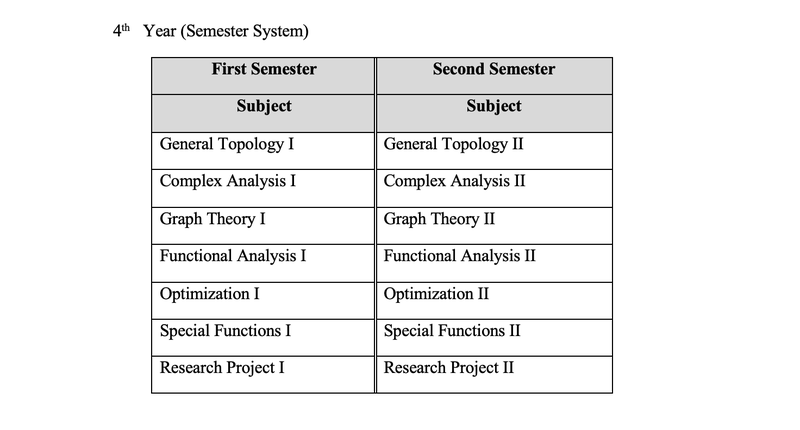Click the Functional Analysis I cell
The width and height of the screenshot is (800, 430).
click(x=263, y=263)
